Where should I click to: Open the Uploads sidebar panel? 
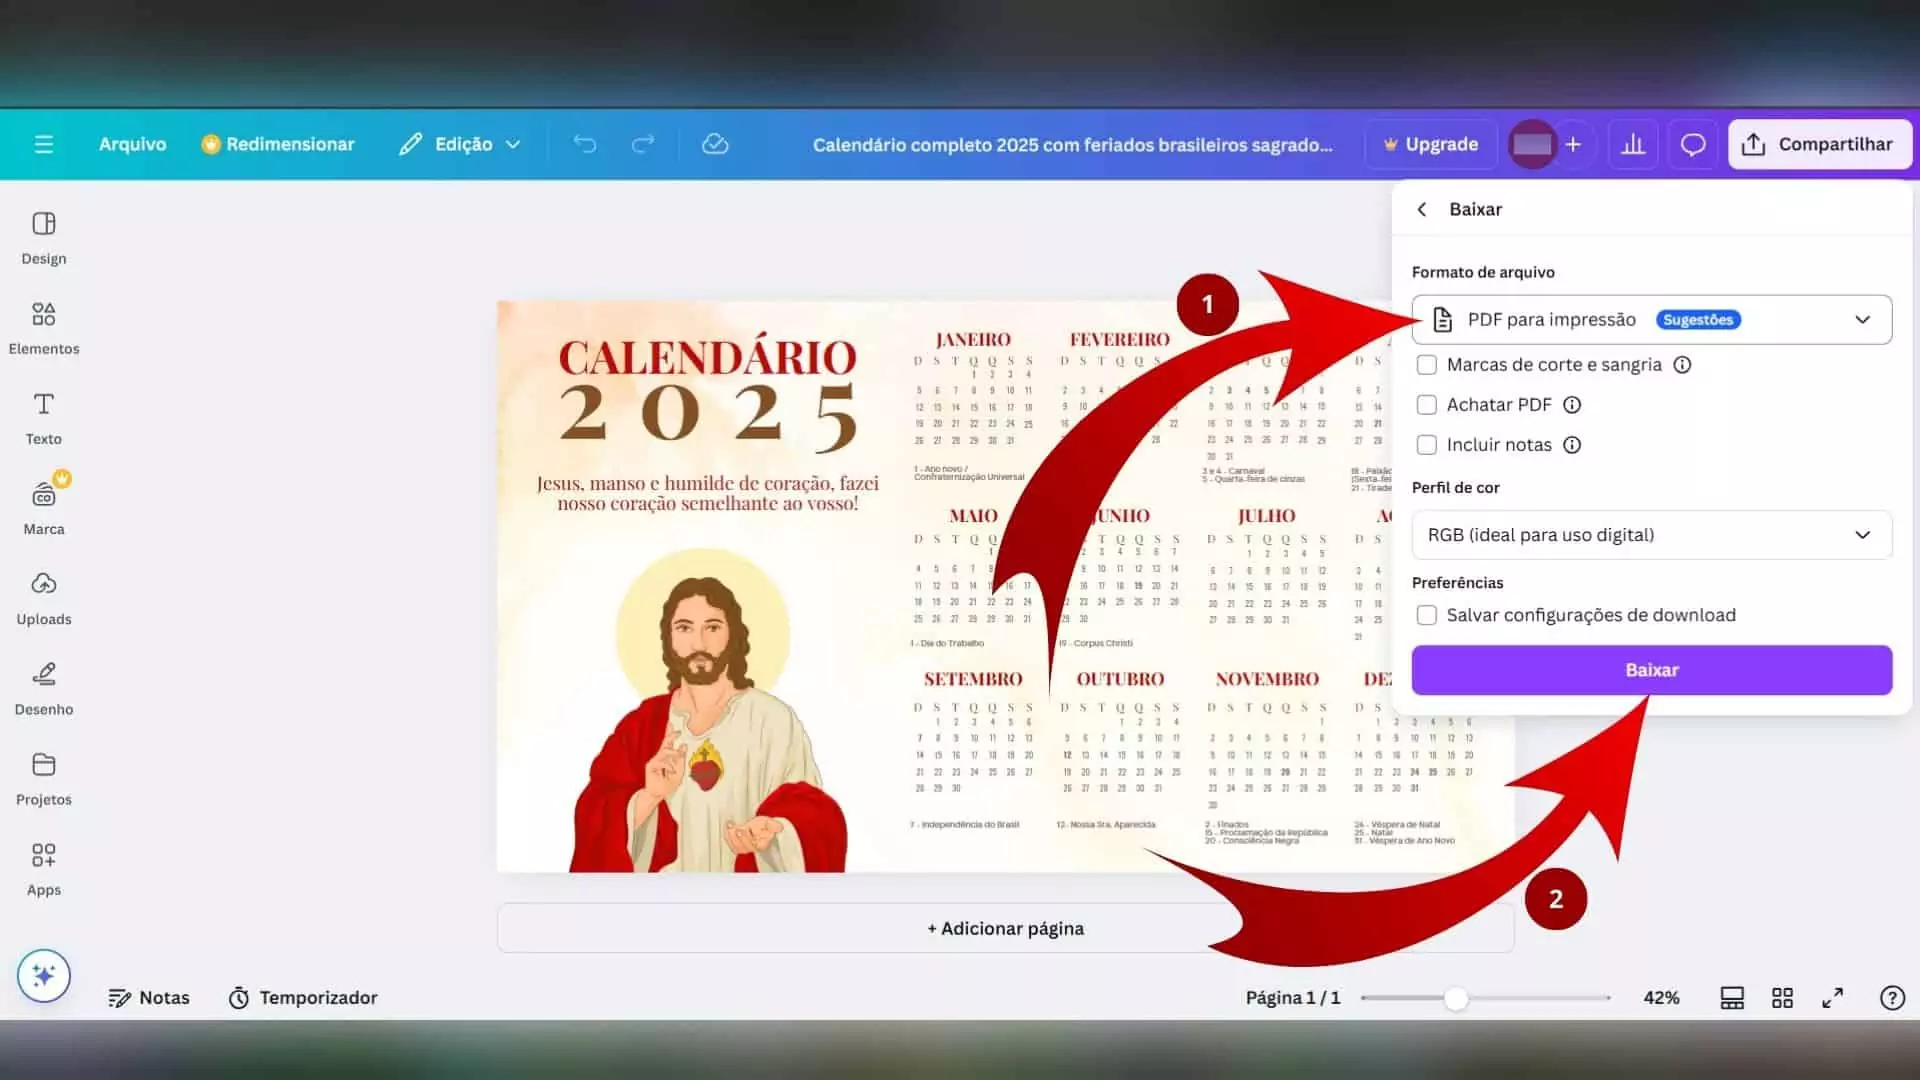[44, 598]
